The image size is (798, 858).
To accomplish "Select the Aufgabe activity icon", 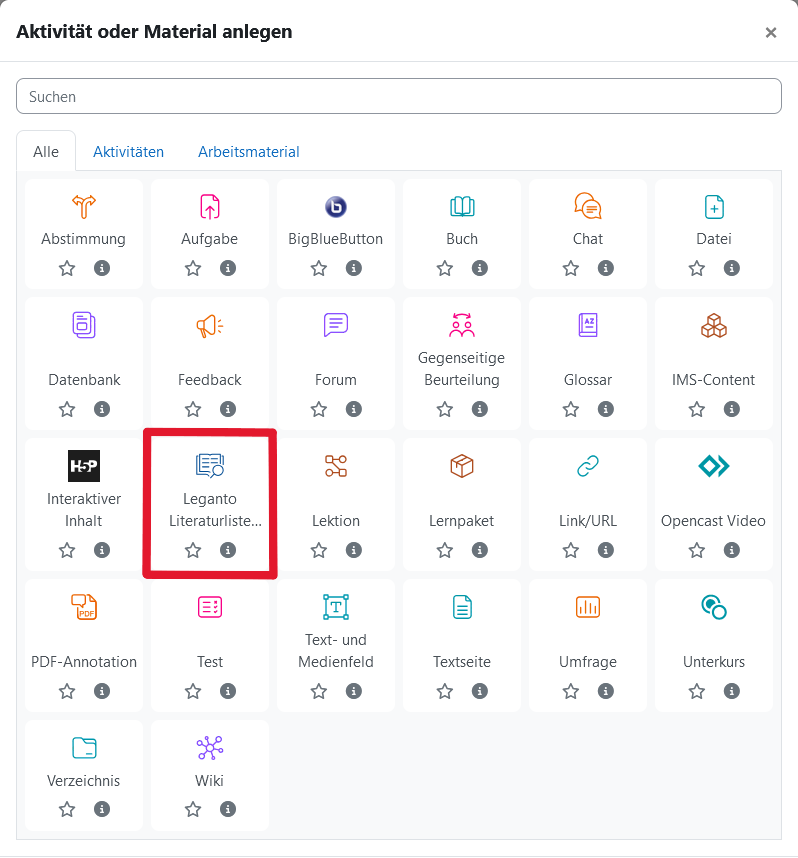I will click(209, 207).
